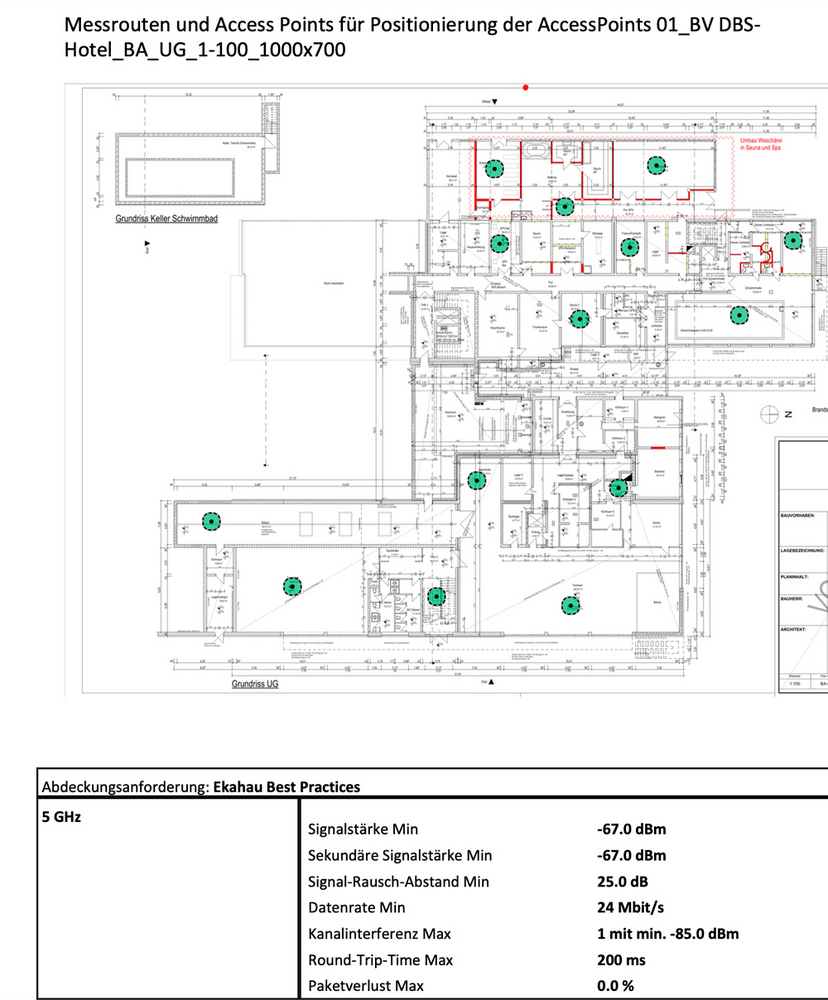
Task: Select the access point in the Massage corridor
Action: point(565,207)
